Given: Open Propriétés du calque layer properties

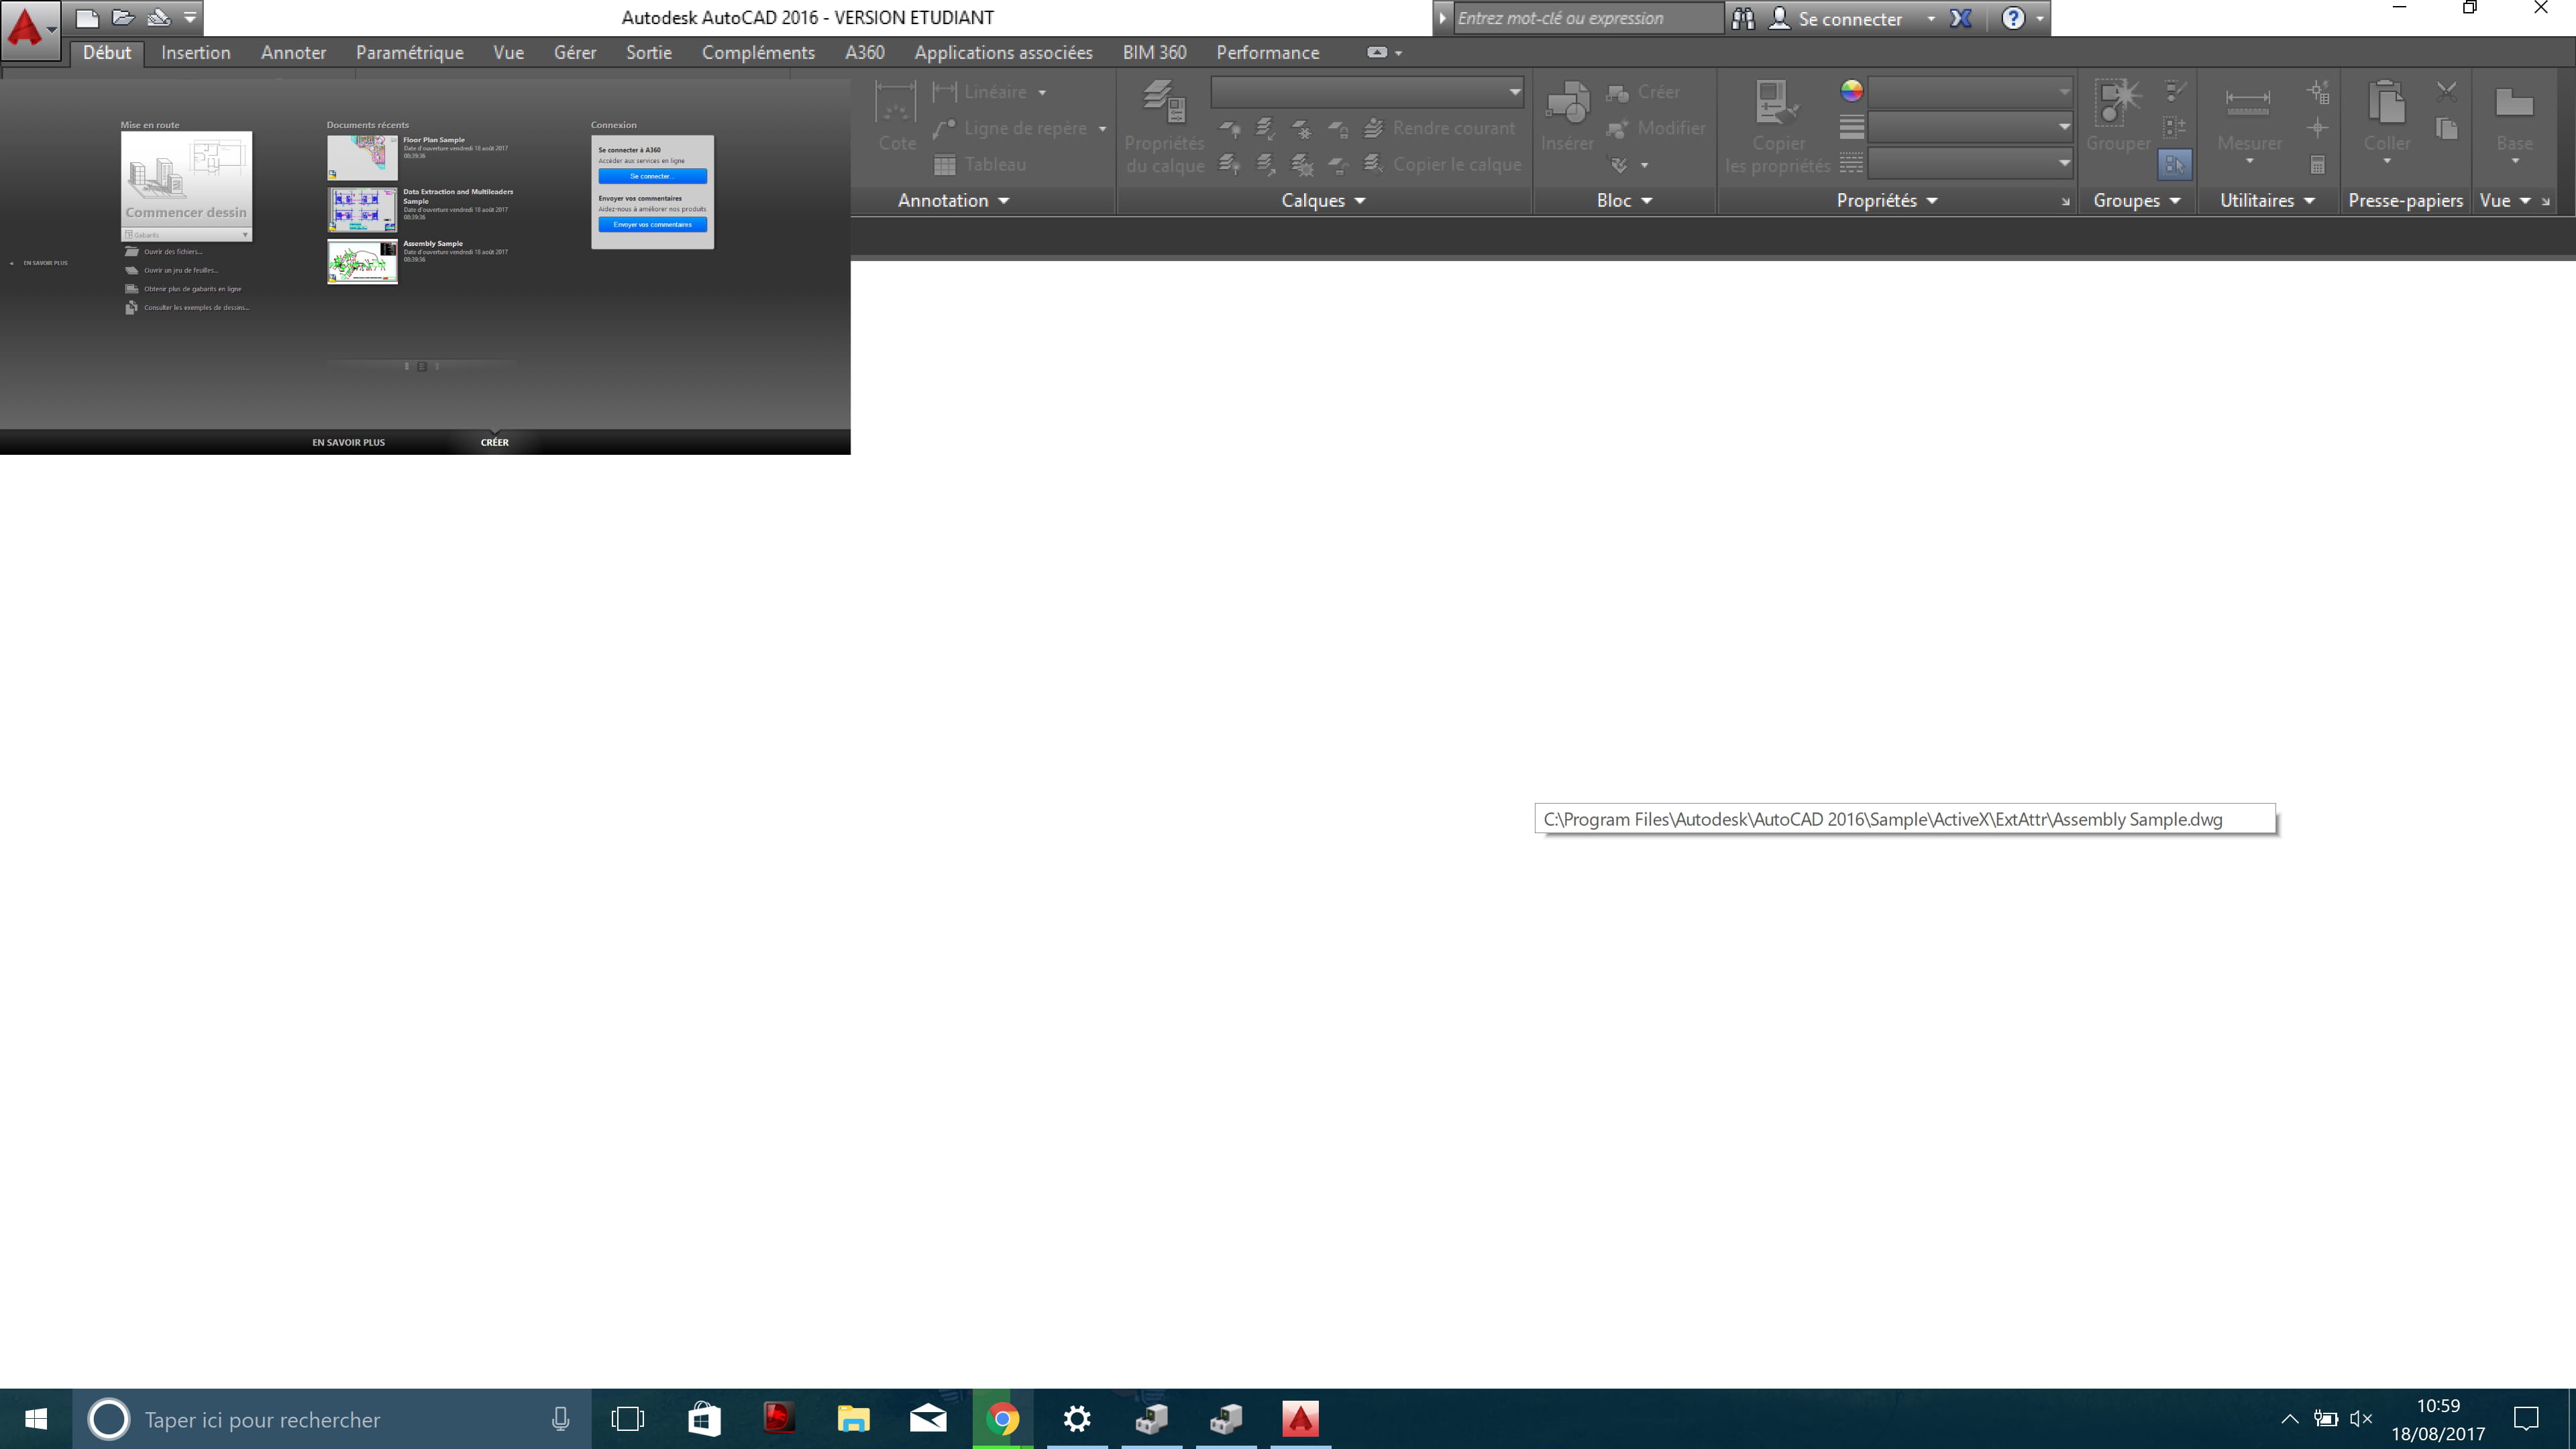Looking at the screenshot, I should (x=1164, y=128).
